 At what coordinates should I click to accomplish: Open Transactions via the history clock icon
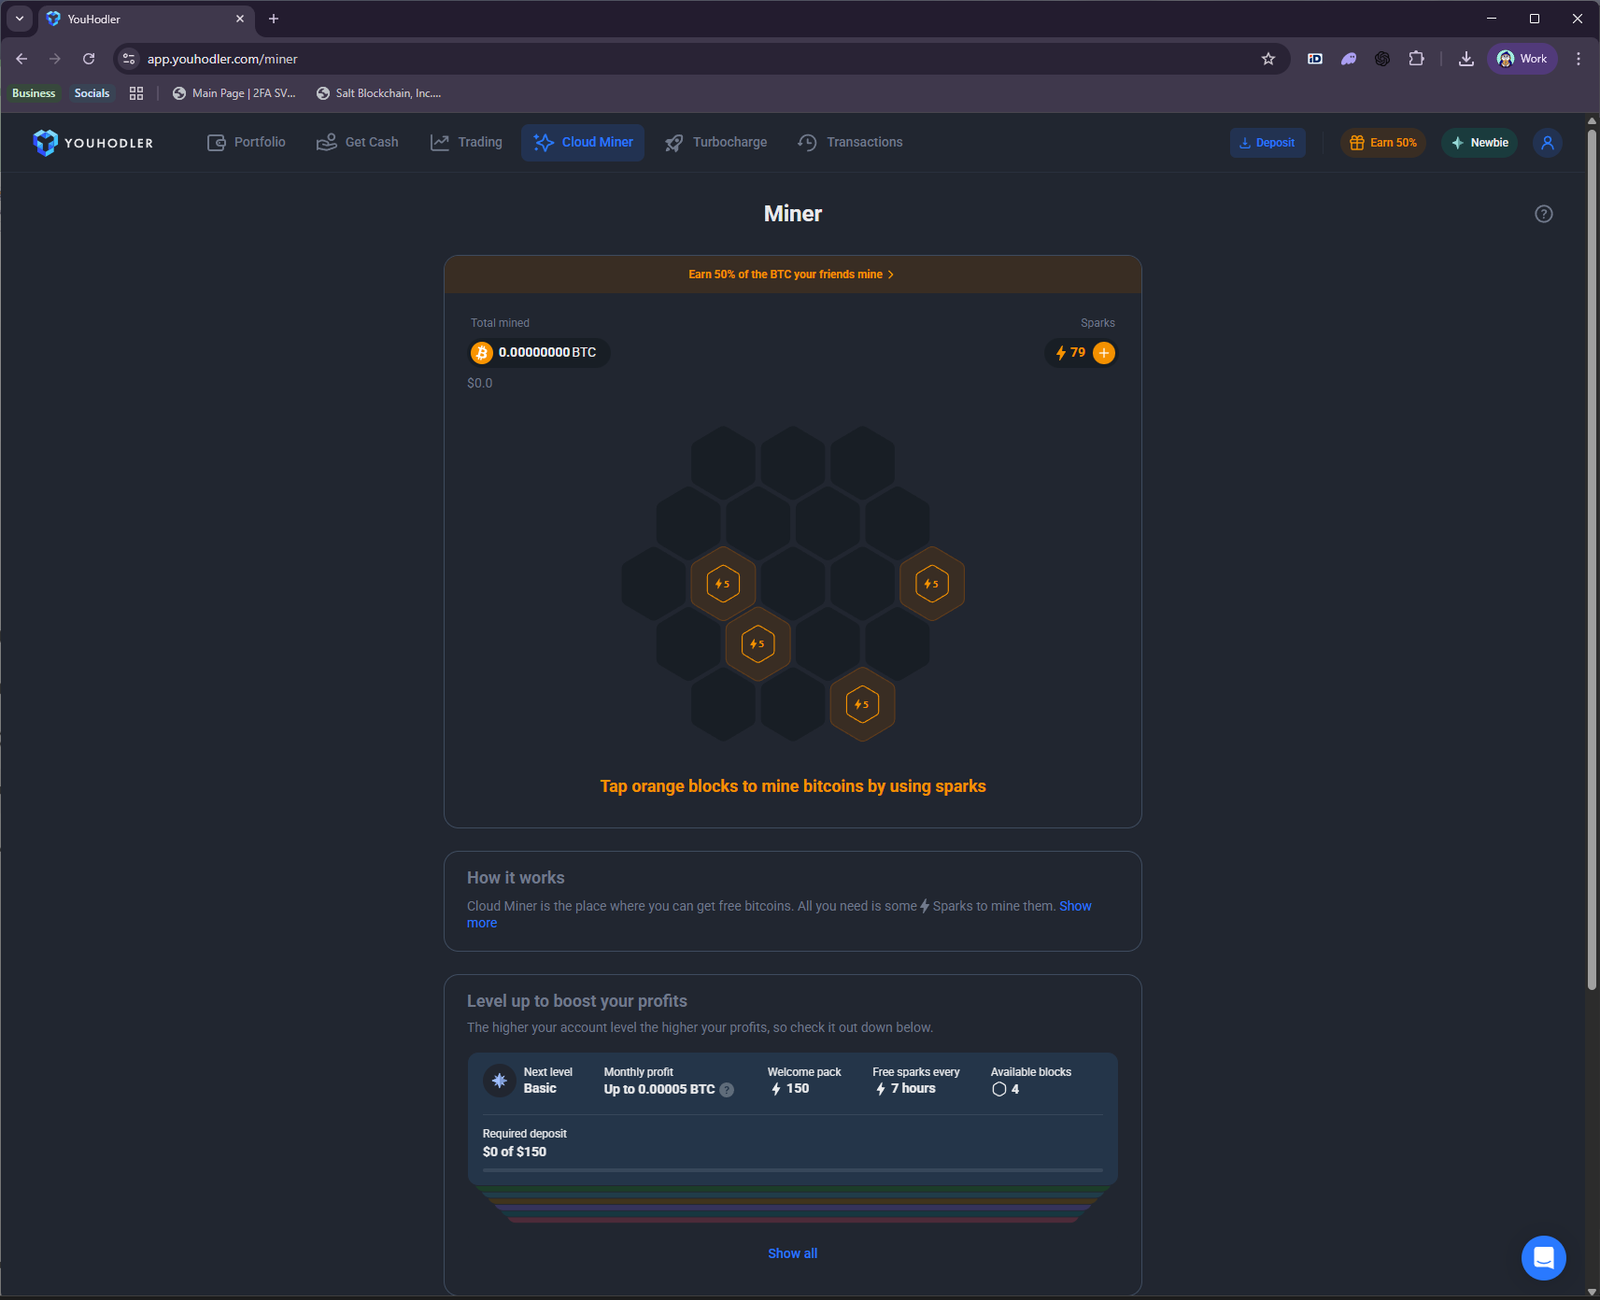[806, 142]
